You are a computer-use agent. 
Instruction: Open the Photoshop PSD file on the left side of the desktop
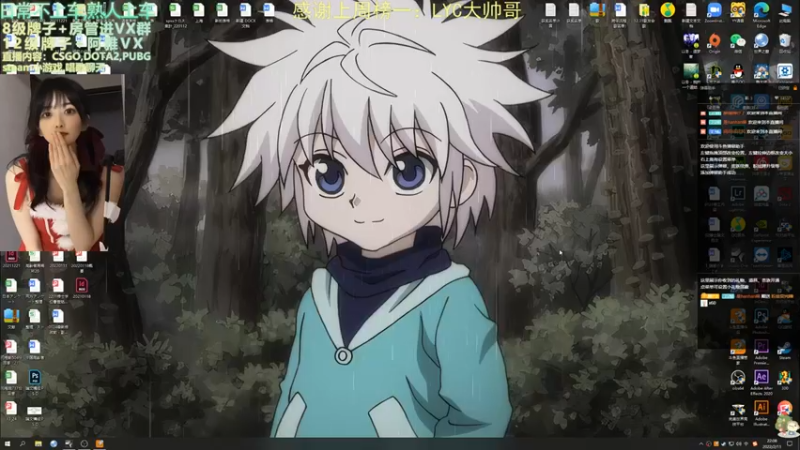tap(34, 378)
